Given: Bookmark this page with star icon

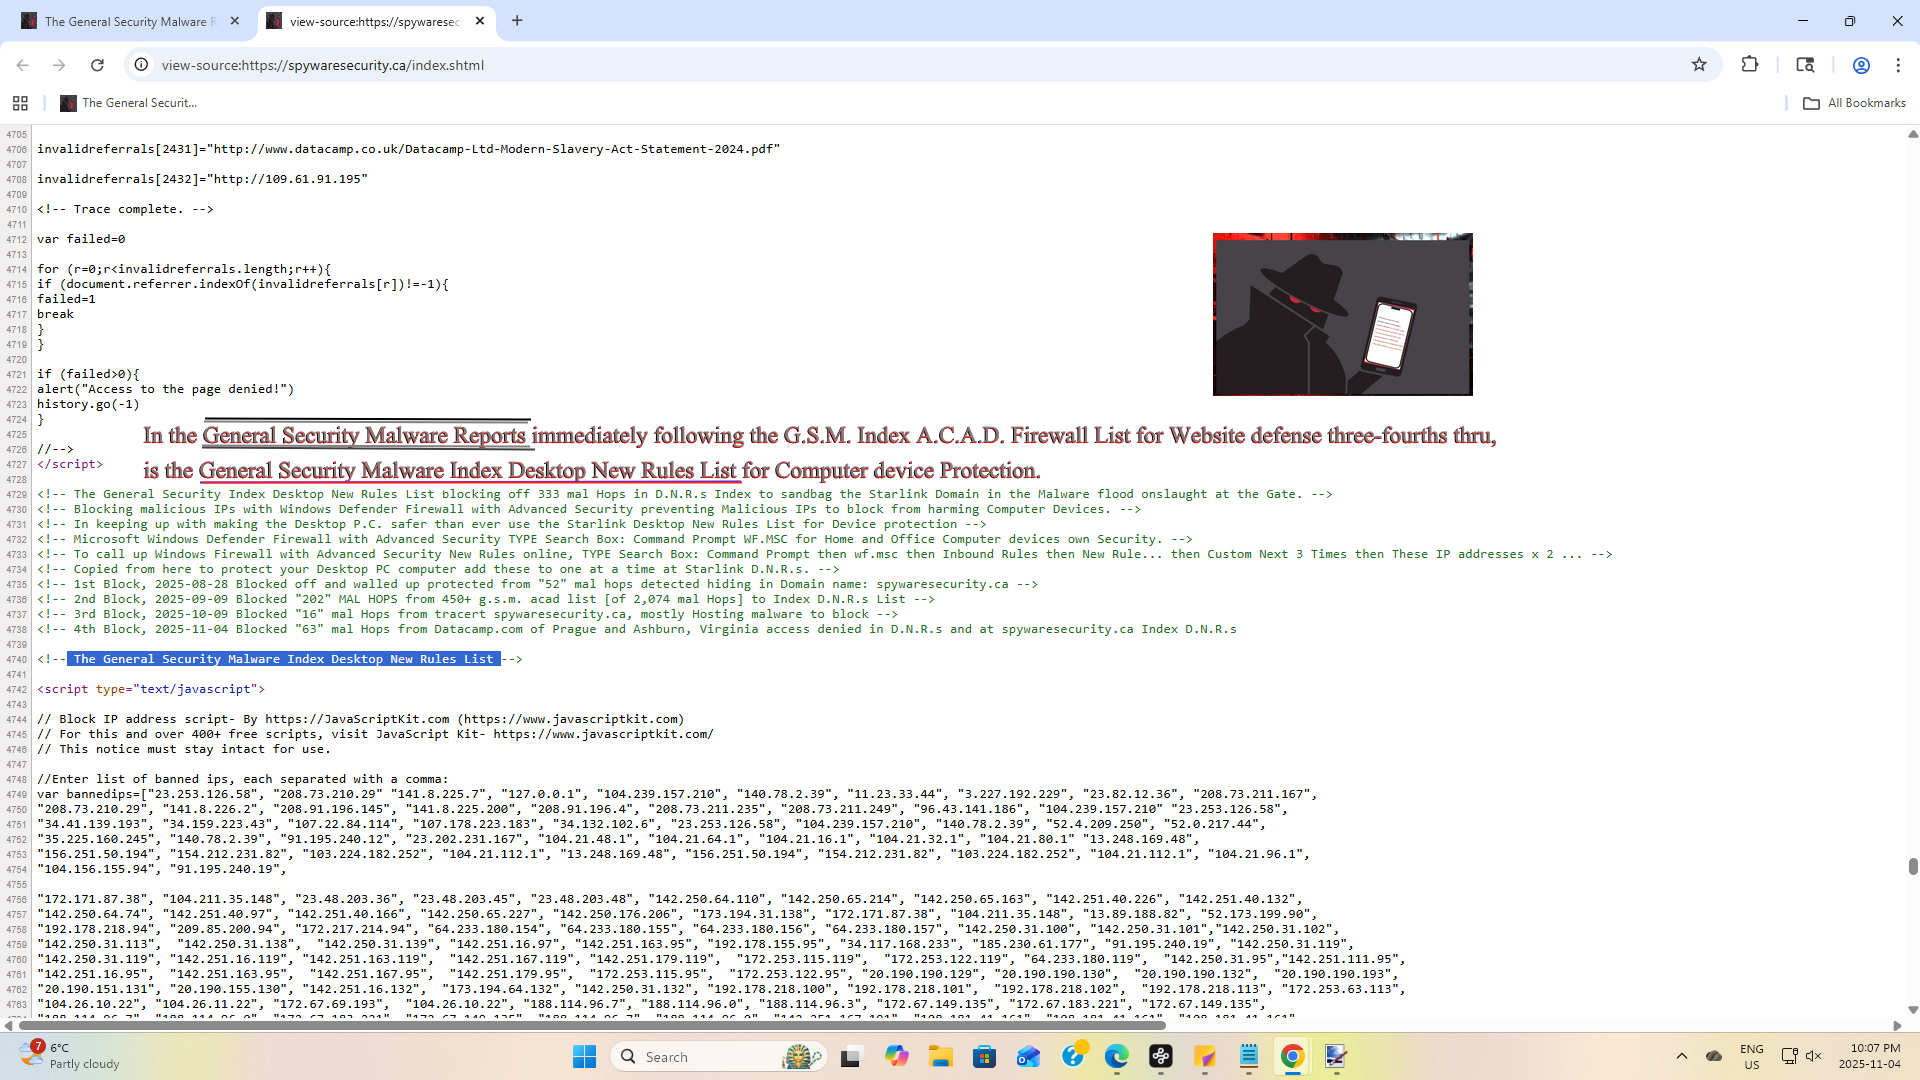Looking at the screenshot, I should (1699, 65).
